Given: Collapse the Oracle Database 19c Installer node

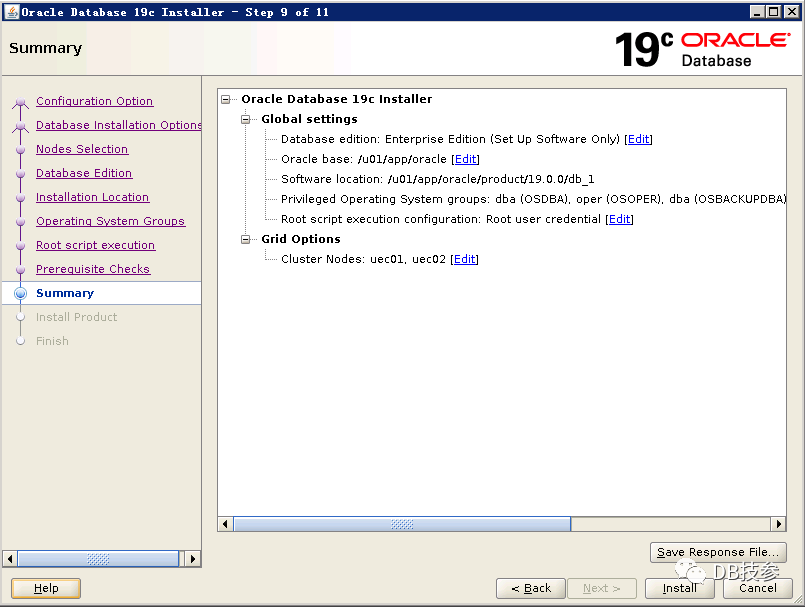Looking at the screenshot, I should click(x=227, y=99).
